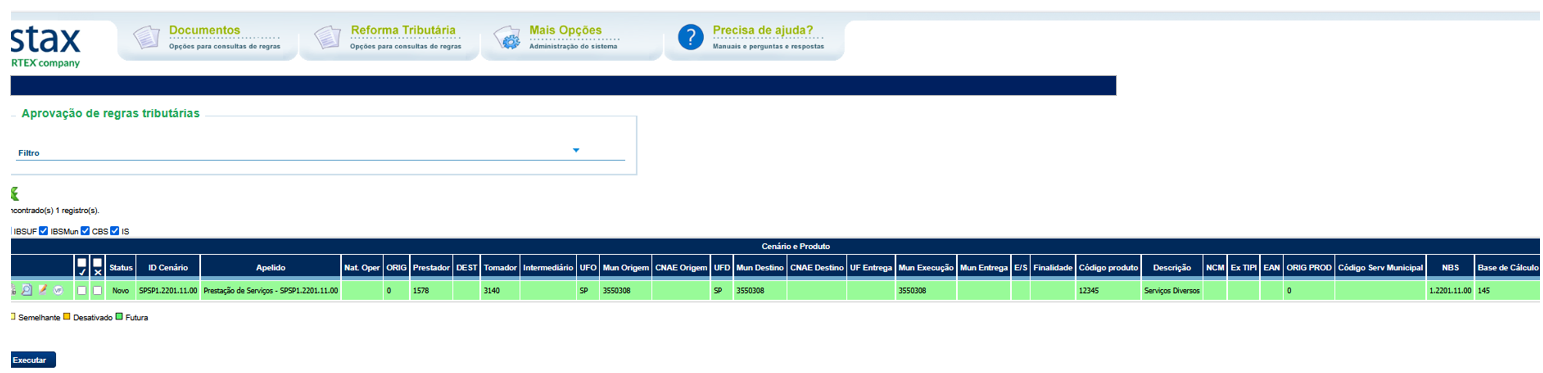1543x373 pixels.
Task: Tick the reject checkbox in the Novo row
Action: [98, 290]
